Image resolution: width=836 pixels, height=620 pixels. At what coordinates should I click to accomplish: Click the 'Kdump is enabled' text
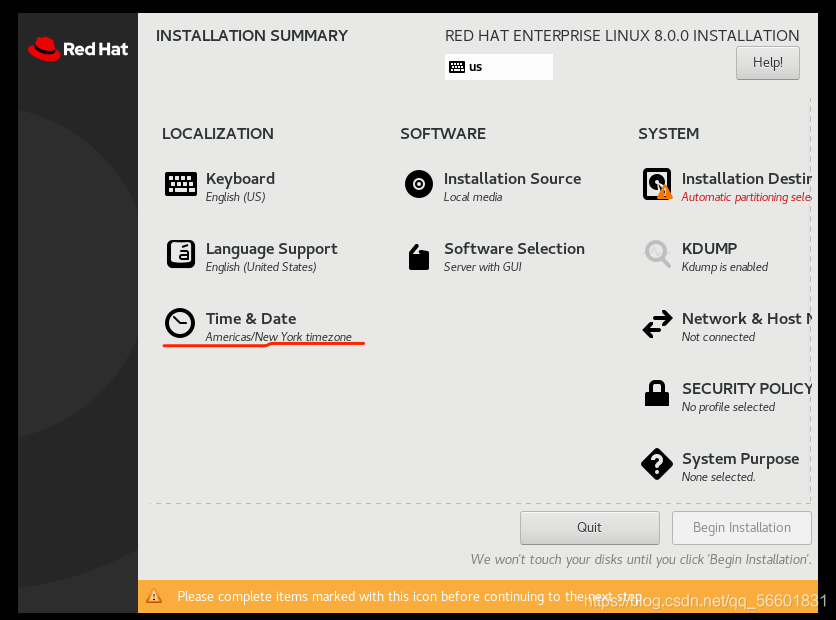[725, 267]
